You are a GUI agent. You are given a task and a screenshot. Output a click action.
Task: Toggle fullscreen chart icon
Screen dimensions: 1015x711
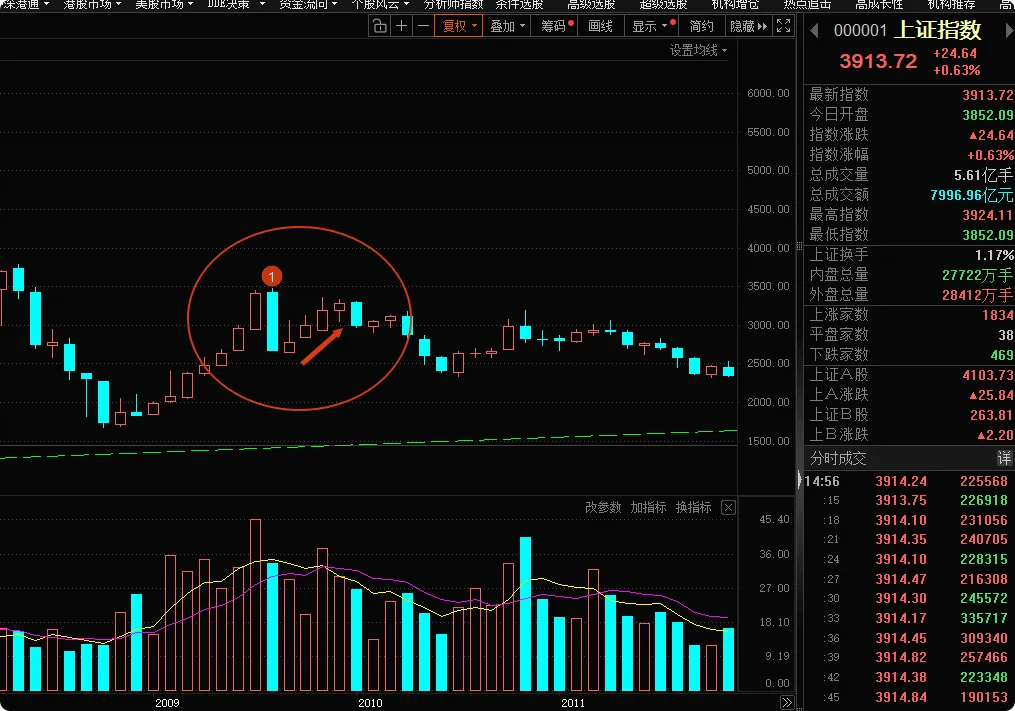tap(783, 26)
